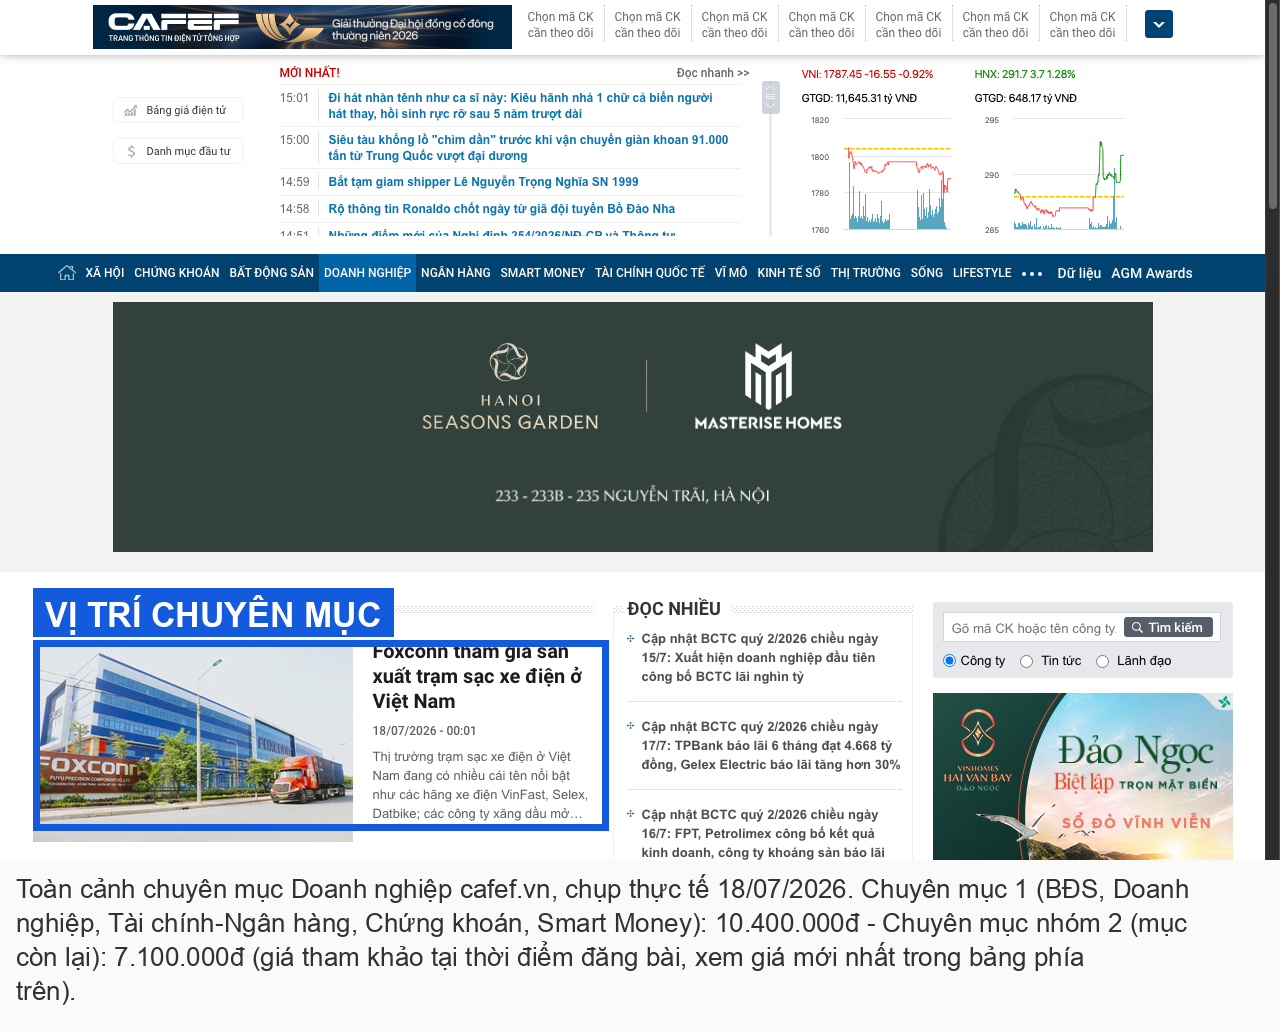Go to homepage via the house icon
Screen dimensions: 1280x1032
click(67, 273)
